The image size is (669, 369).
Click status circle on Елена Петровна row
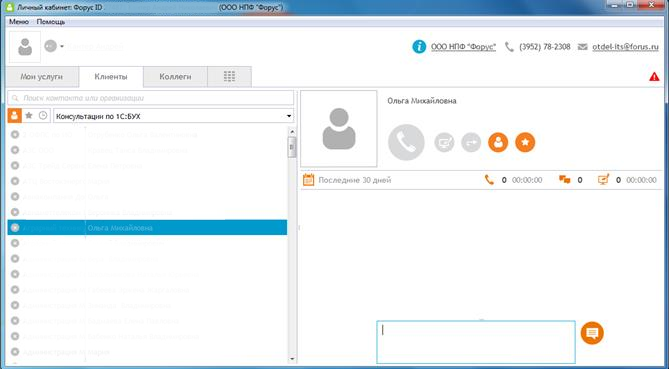pos(15,166)
